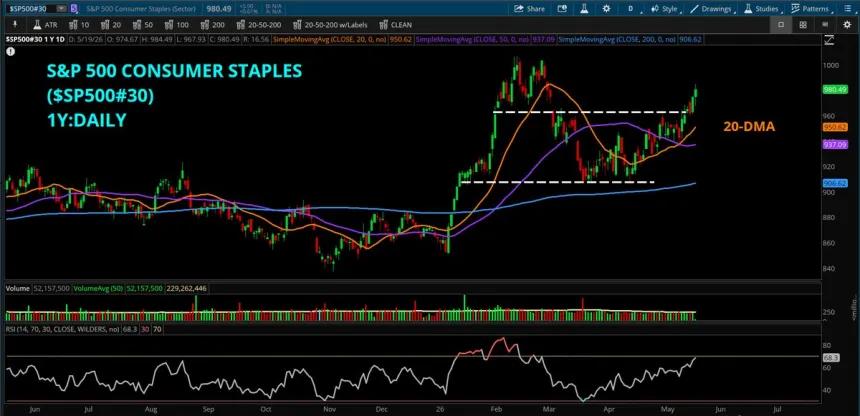Click the price axis auto-scale icon
Viewport: 860px width, 416px height.
(x=829, y=40)
